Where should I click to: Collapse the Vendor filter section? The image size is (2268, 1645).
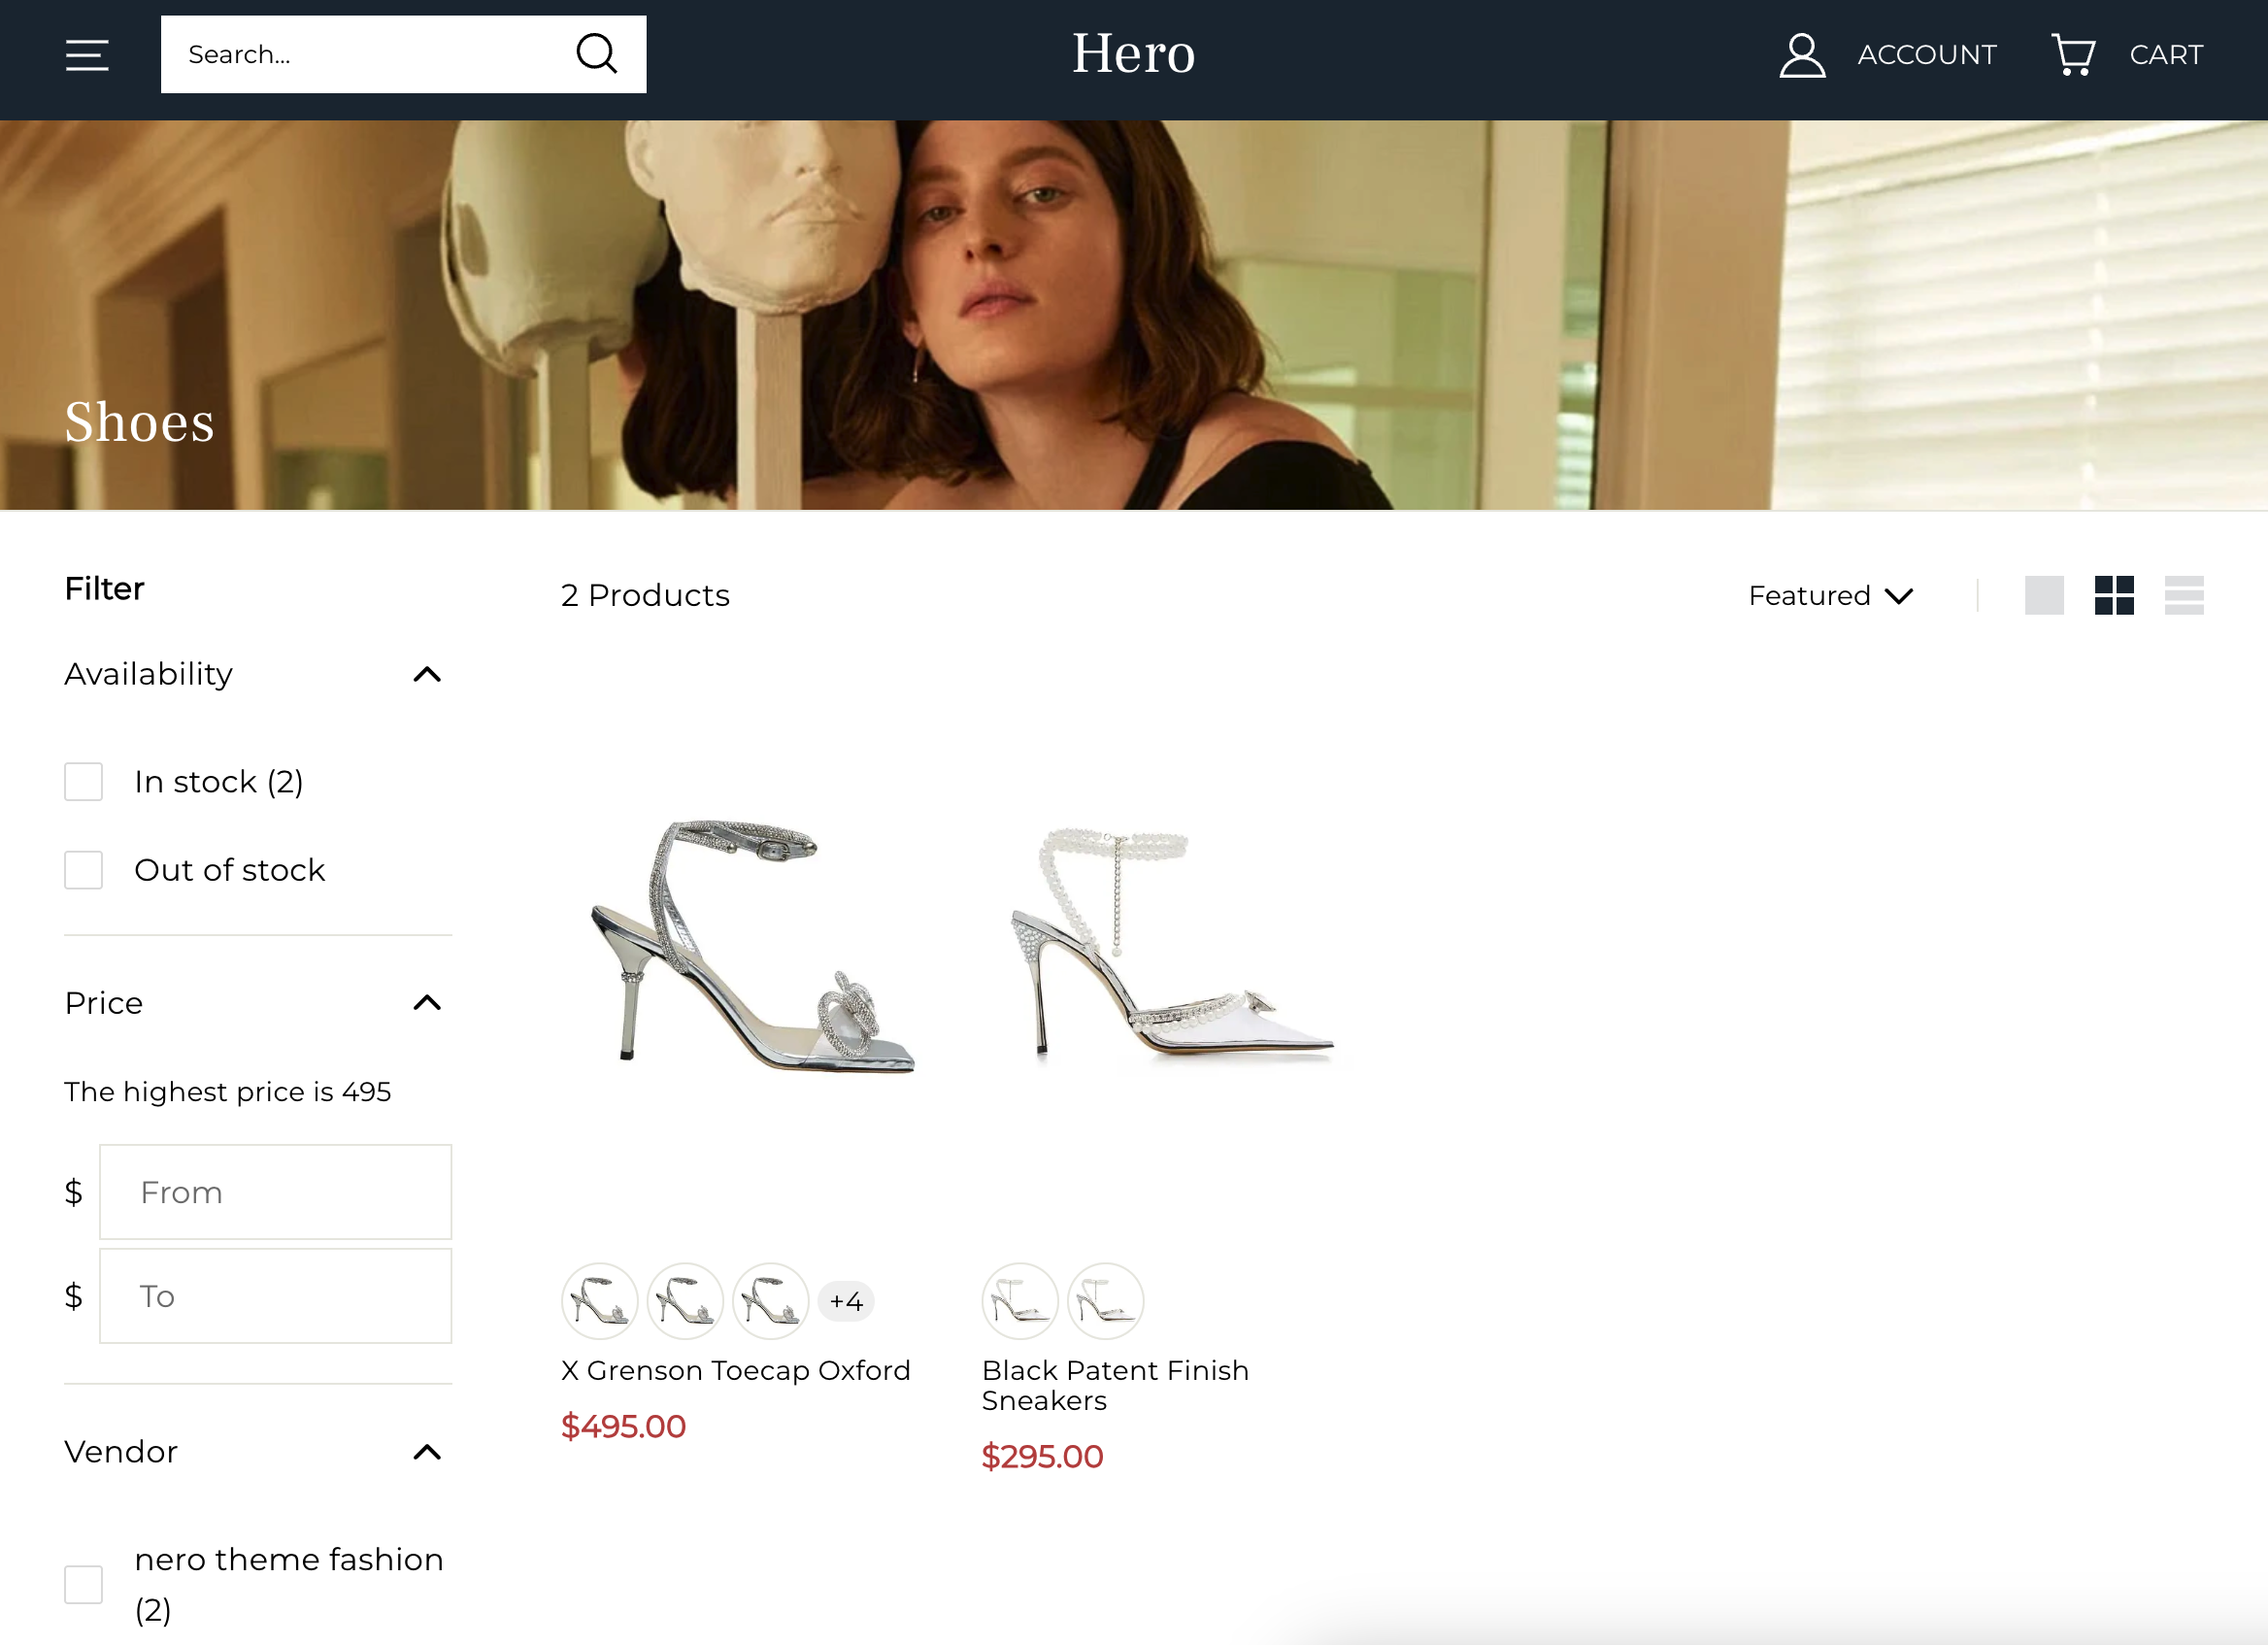click(427, 1452)
